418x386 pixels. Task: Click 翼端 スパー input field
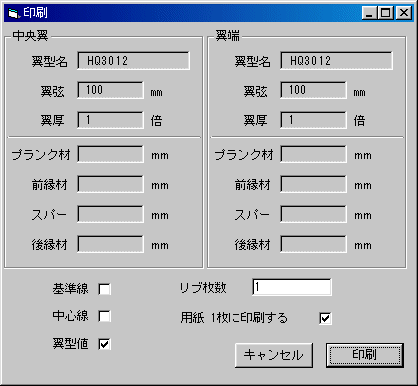313,214
